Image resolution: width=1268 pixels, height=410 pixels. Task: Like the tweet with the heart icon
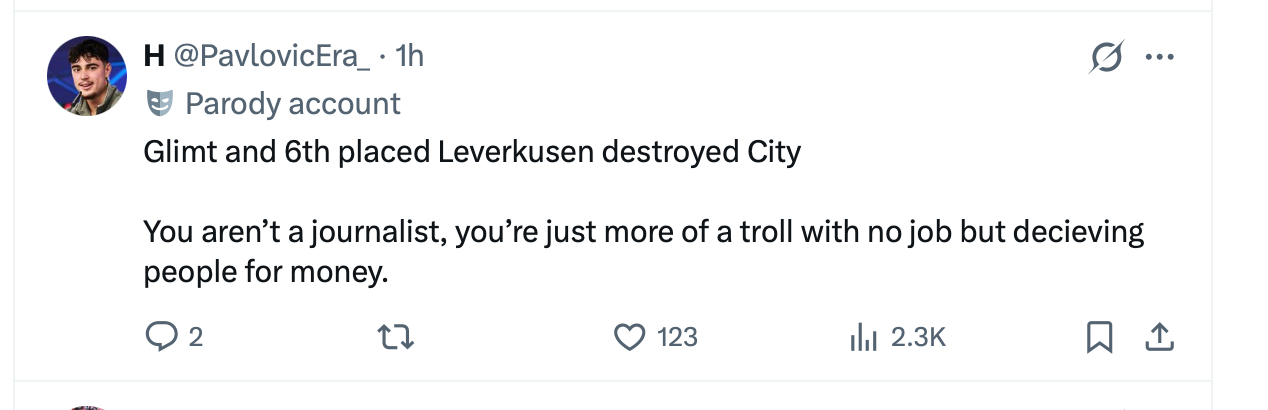point(629,338)
